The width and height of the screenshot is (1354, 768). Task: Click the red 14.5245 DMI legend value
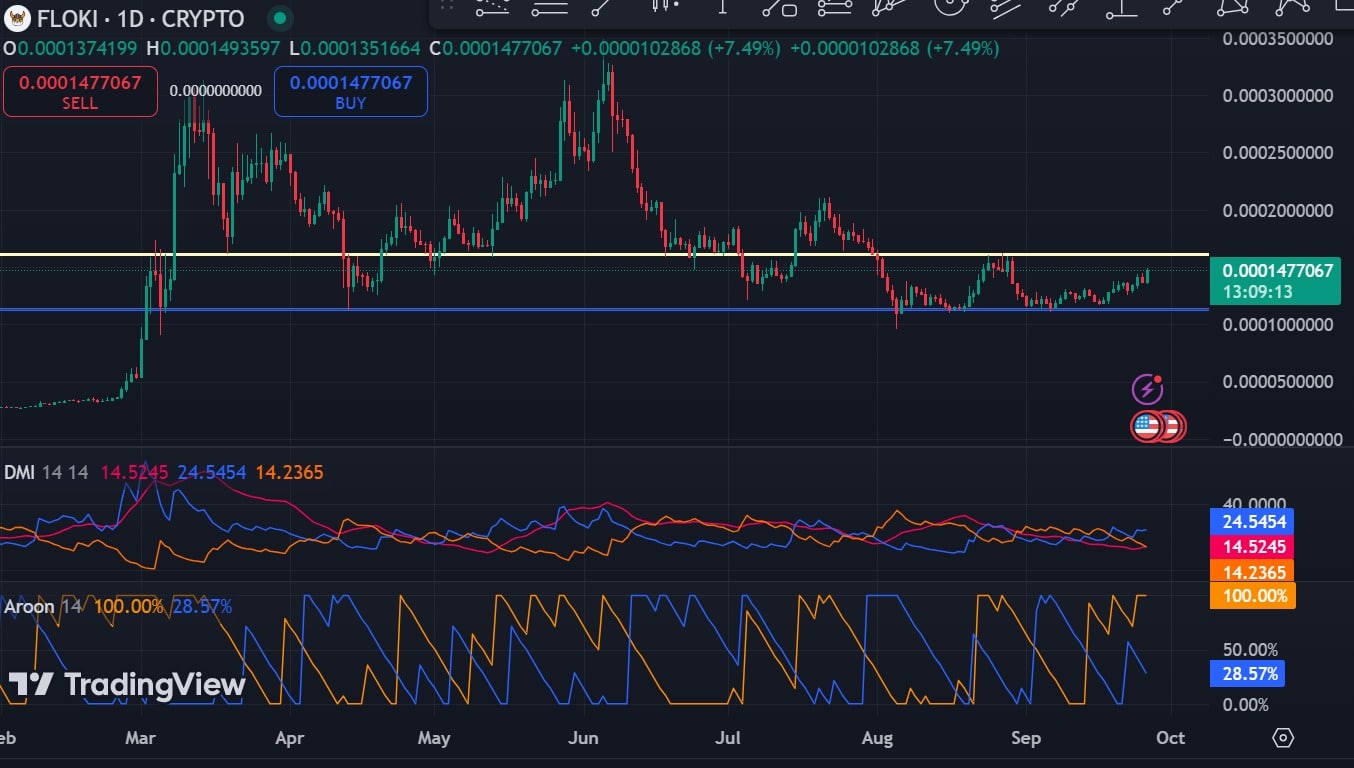135,472
